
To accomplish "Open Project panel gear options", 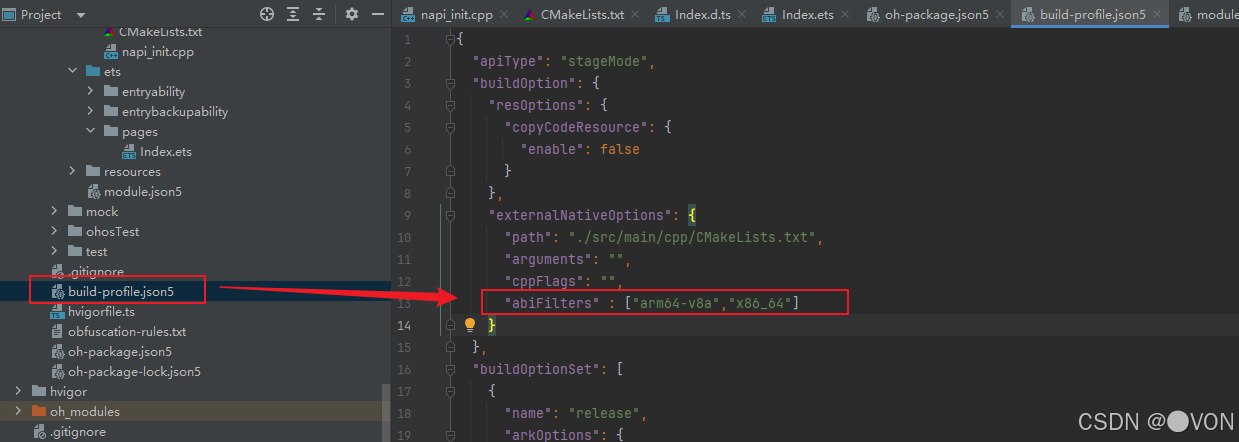I will pyautogui.click(x=352, y=14).
